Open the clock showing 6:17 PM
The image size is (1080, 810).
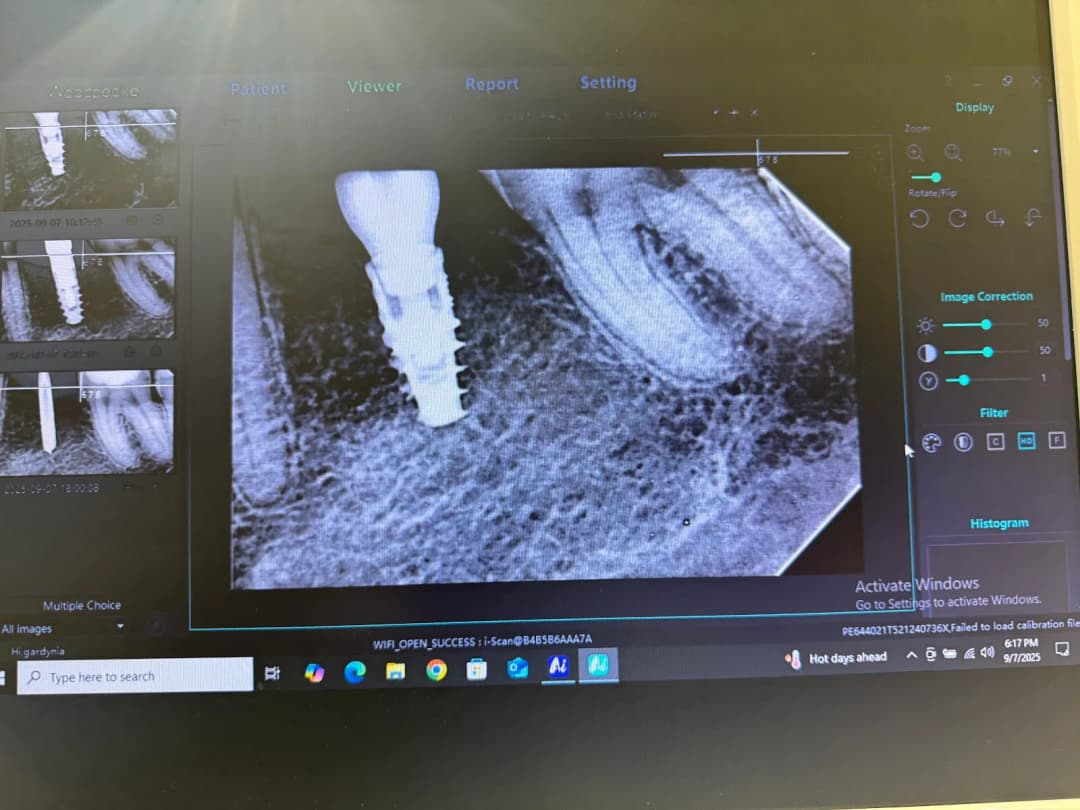(1021, 650)
